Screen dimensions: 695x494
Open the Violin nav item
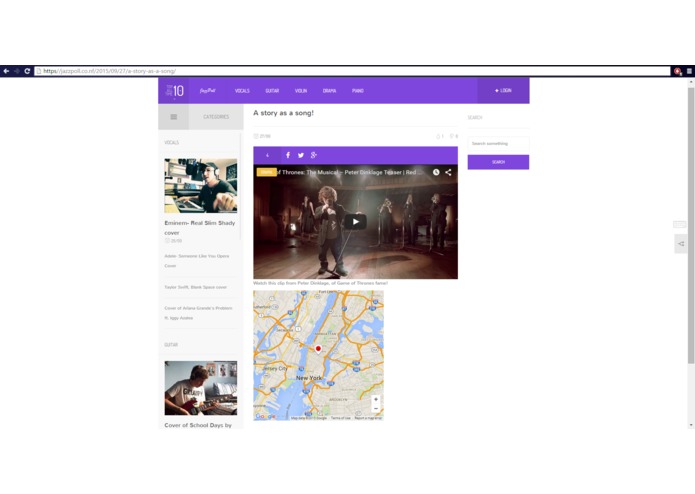point(301,91)
